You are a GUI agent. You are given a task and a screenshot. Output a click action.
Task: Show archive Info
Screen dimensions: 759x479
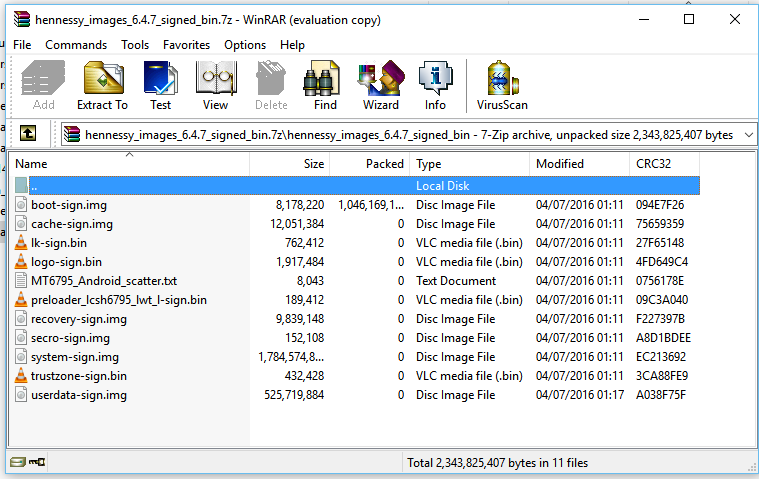435,85
